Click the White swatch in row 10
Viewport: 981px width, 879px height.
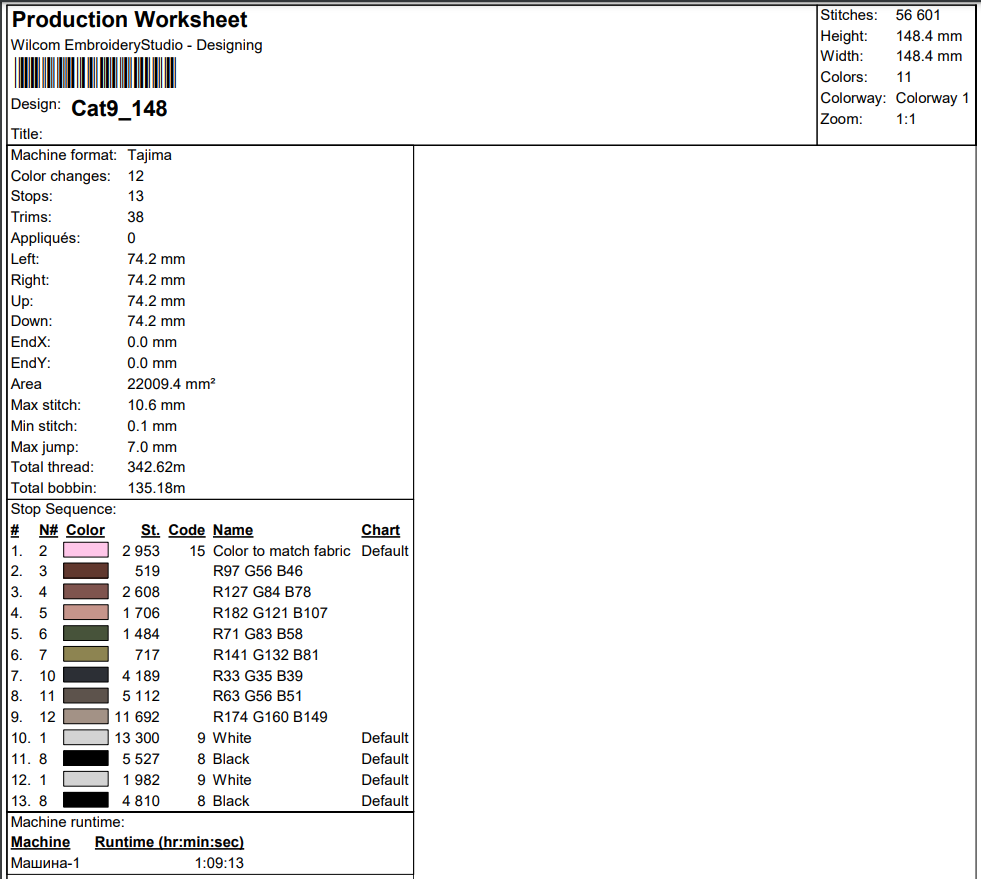click(86, 738)
